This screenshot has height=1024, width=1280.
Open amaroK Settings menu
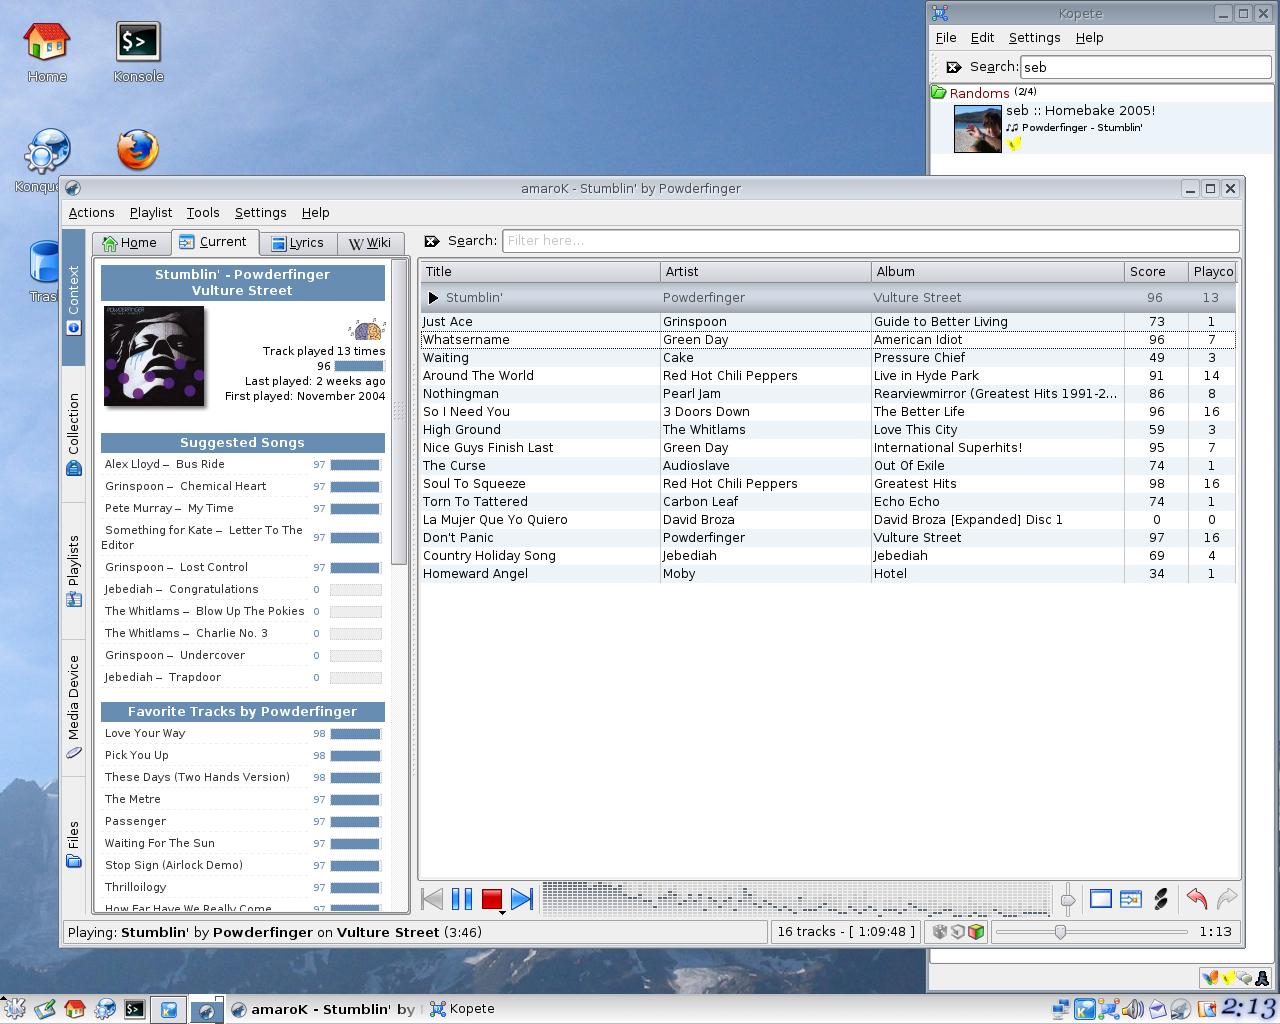tap(260, 212)
